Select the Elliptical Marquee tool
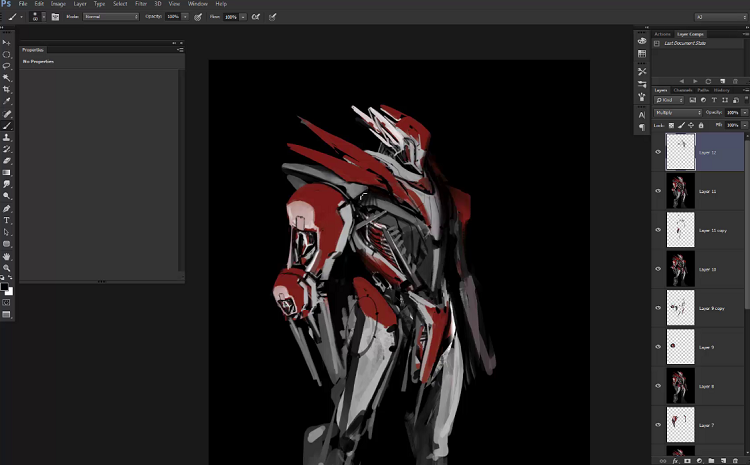 6,55
